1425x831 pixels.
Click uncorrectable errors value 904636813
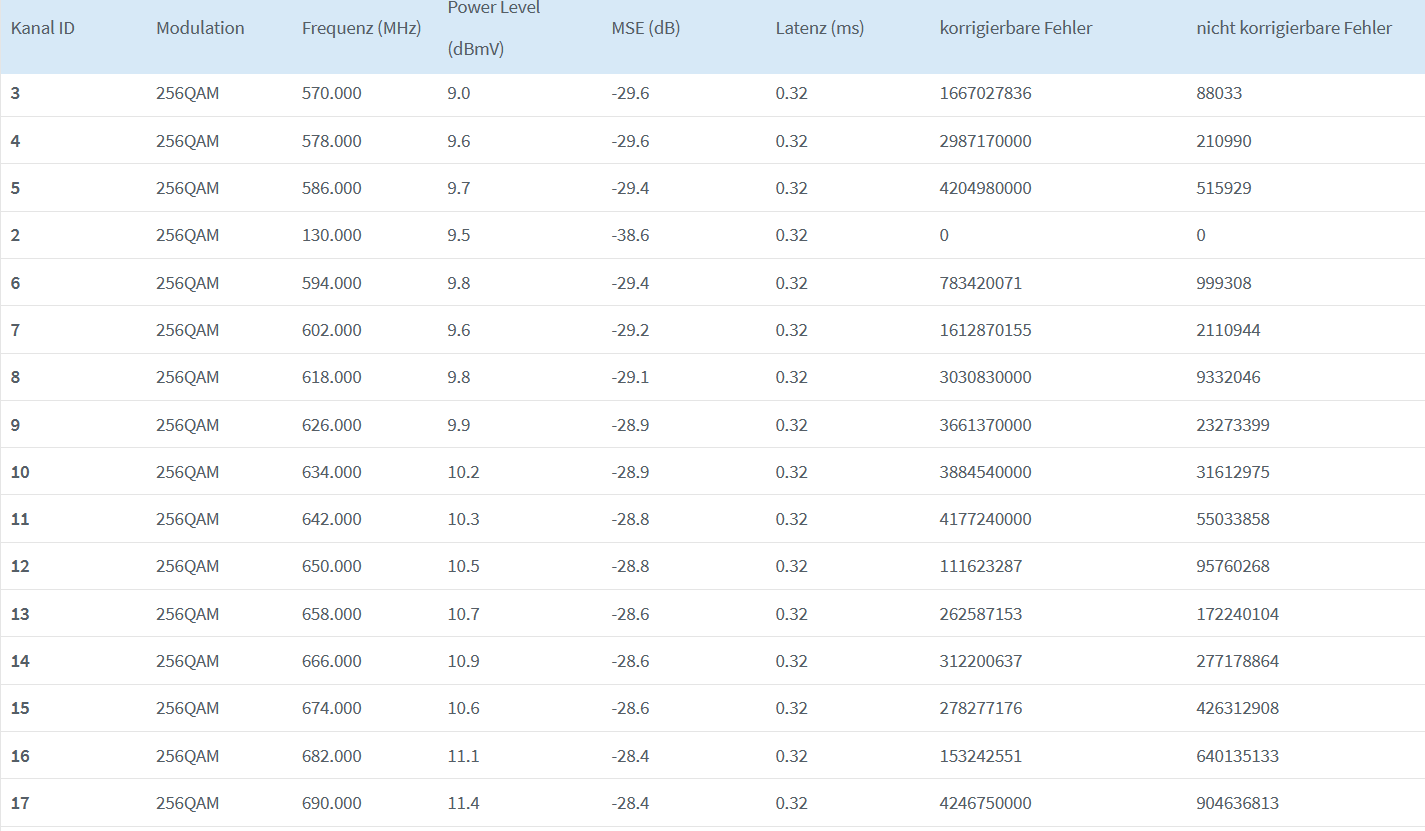click(1238, 803)
